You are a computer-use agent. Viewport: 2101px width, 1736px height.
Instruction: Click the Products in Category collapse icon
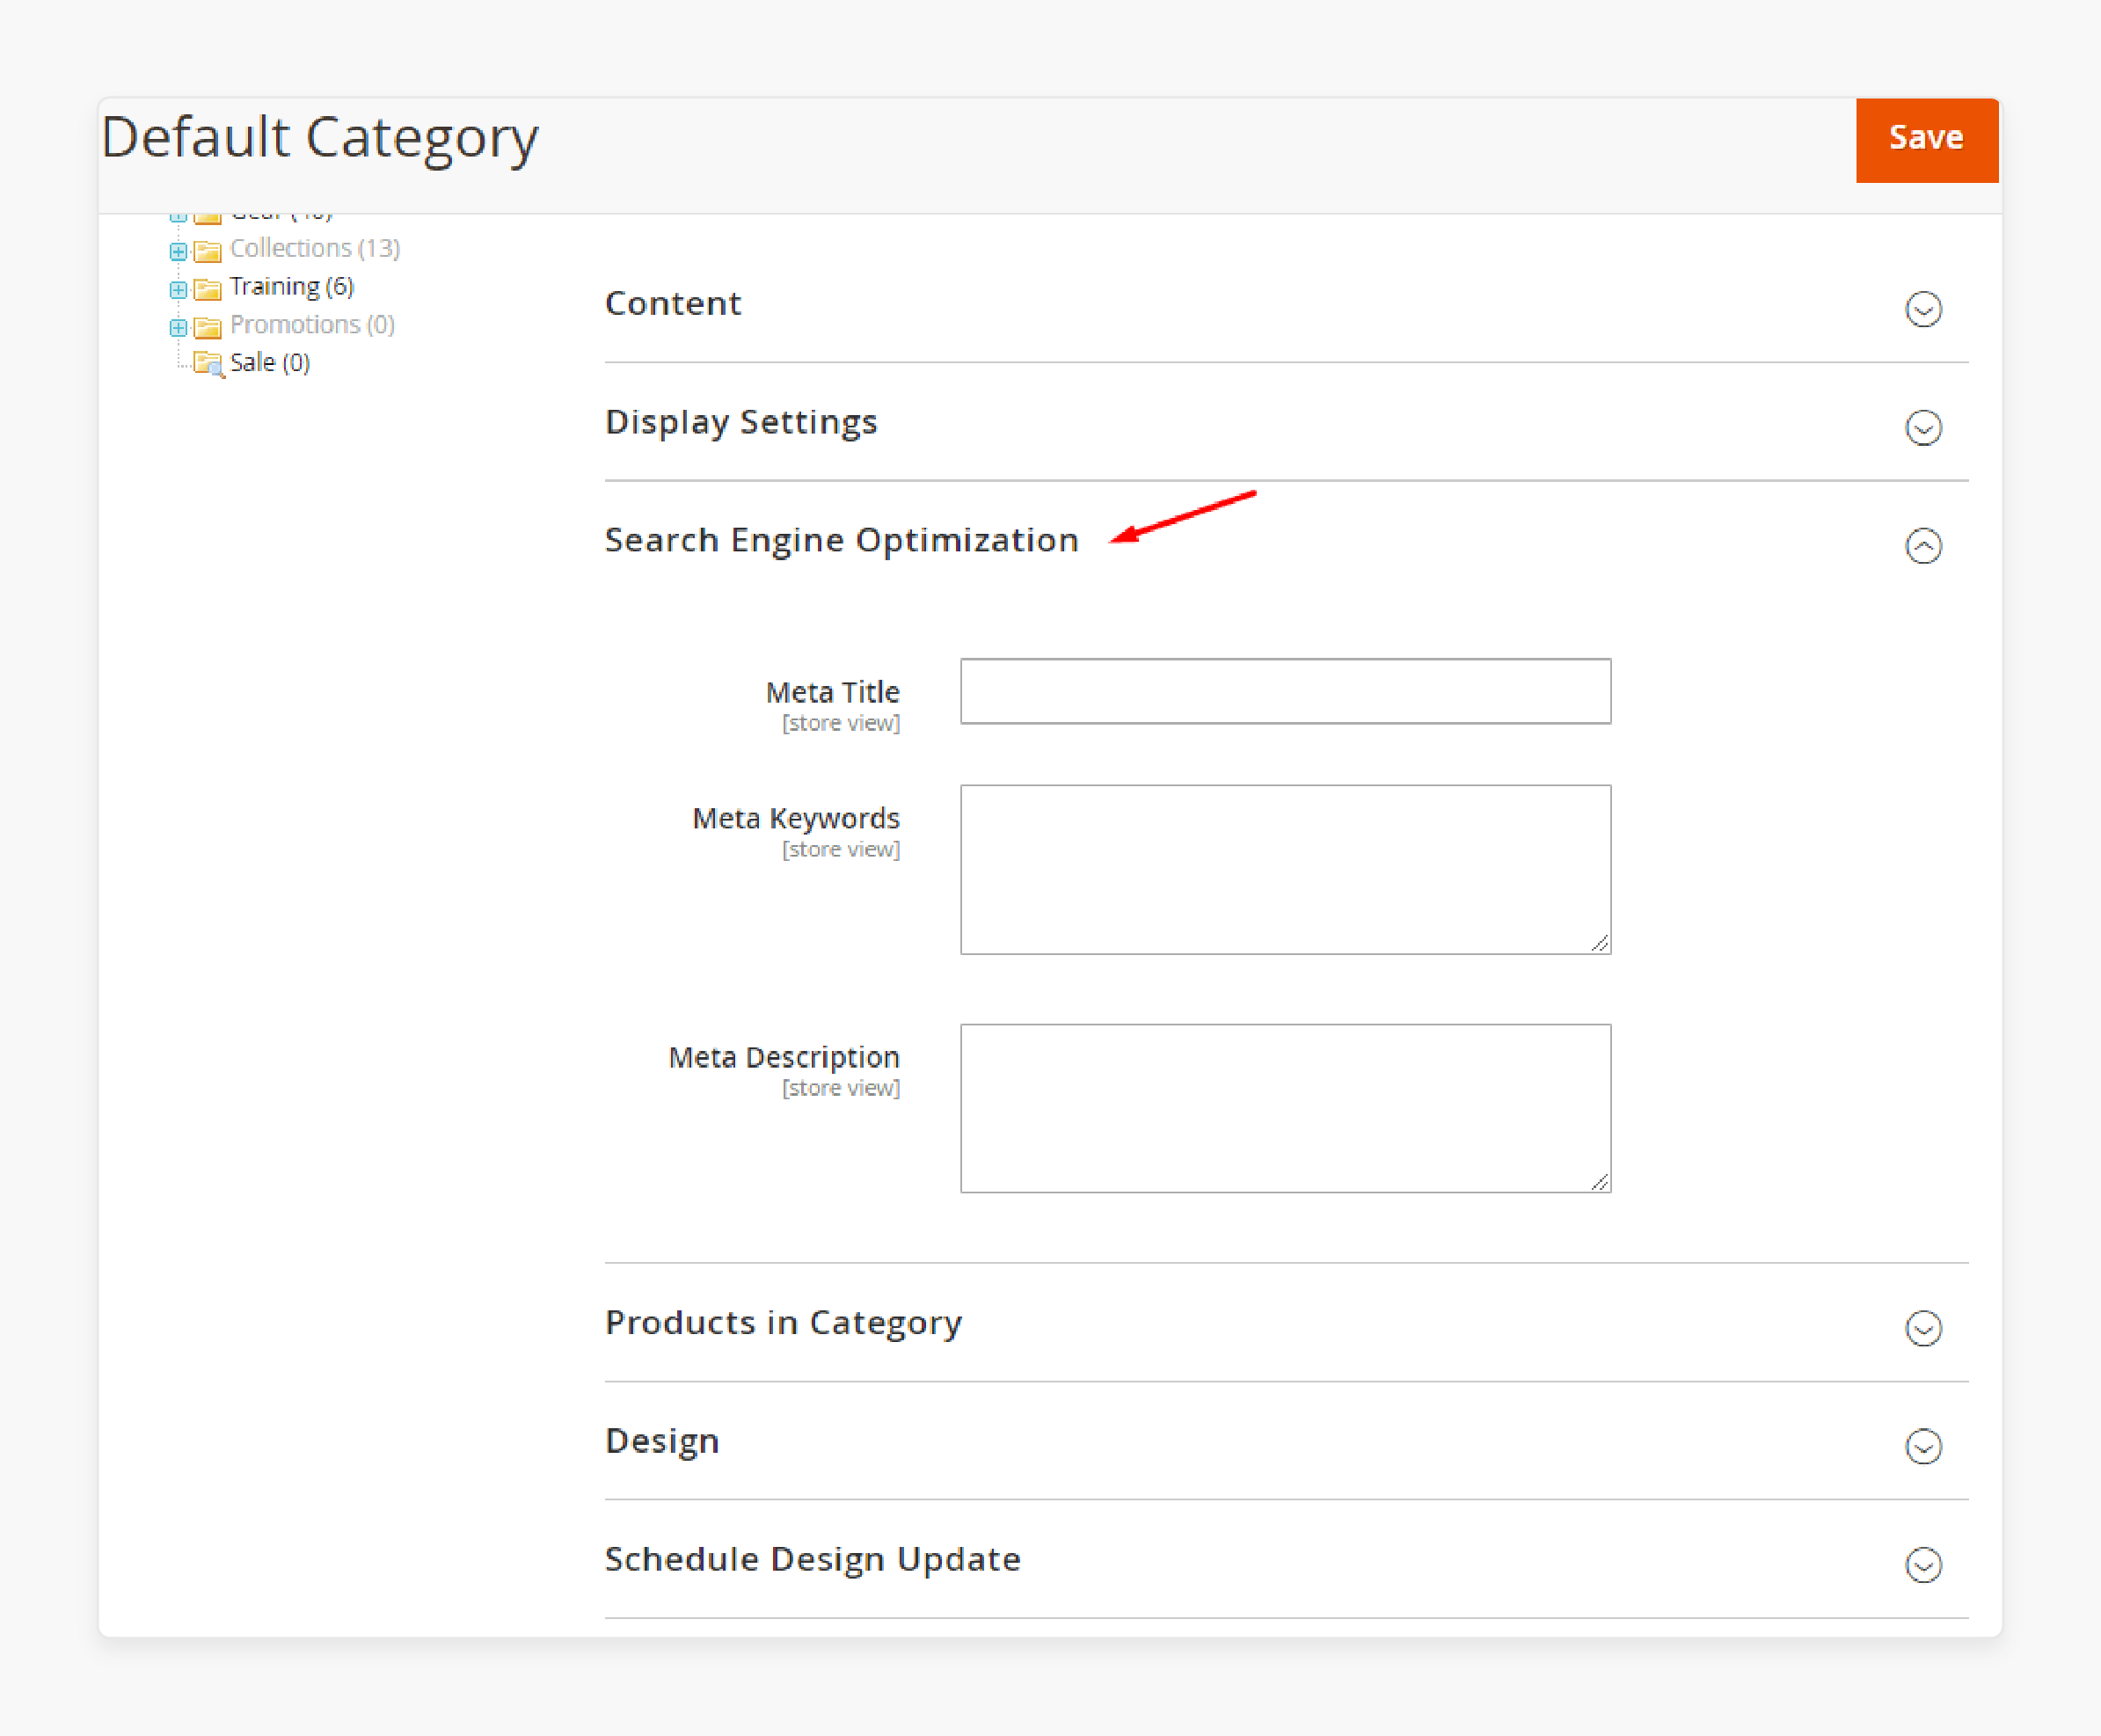1920,1330
